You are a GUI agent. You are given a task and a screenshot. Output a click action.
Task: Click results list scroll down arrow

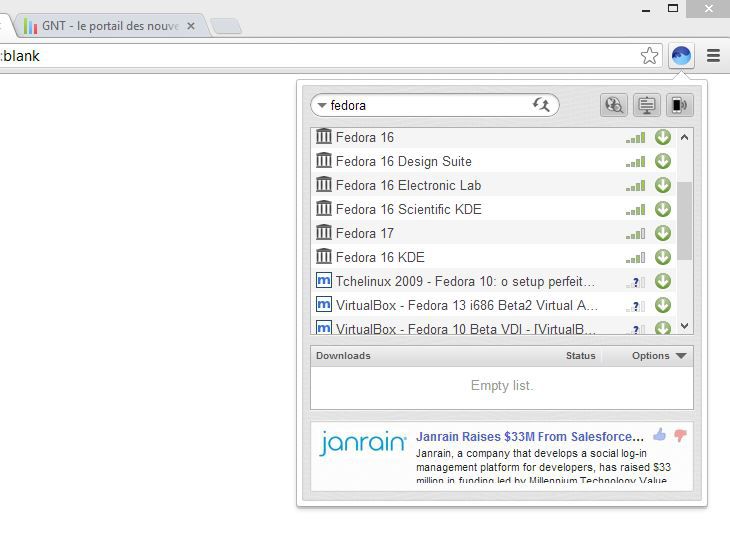[x=684, y=326]
